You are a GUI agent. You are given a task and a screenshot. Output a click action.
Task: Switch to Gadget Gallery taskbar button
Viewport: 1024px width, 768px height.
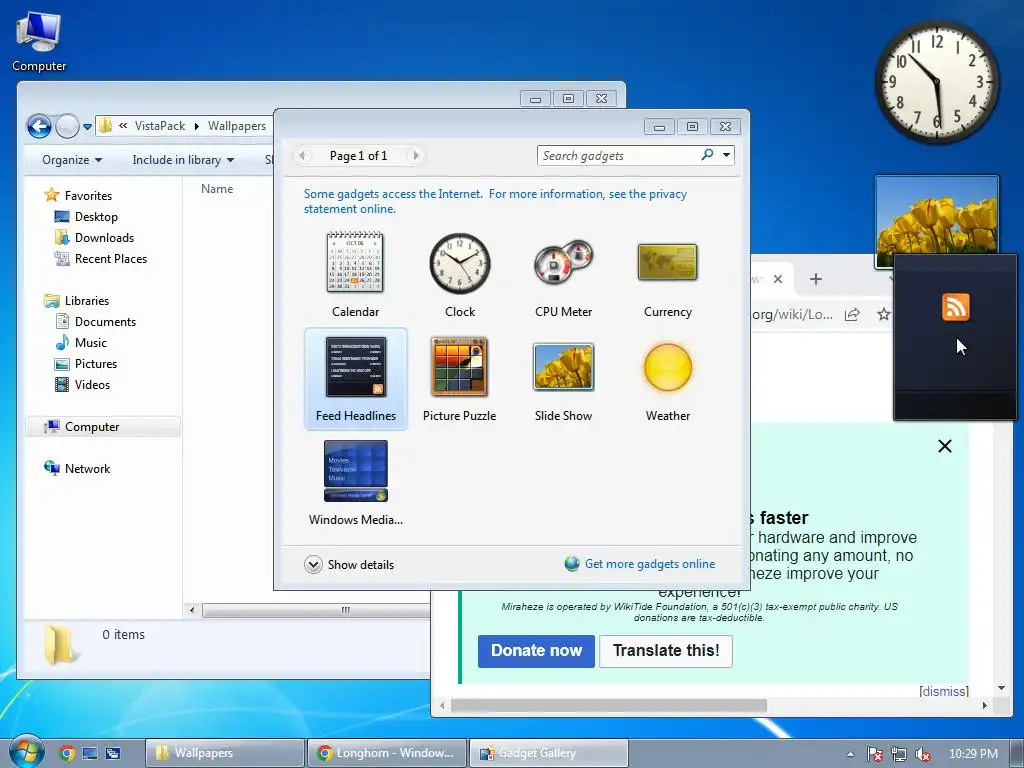(x=549, y=753)
